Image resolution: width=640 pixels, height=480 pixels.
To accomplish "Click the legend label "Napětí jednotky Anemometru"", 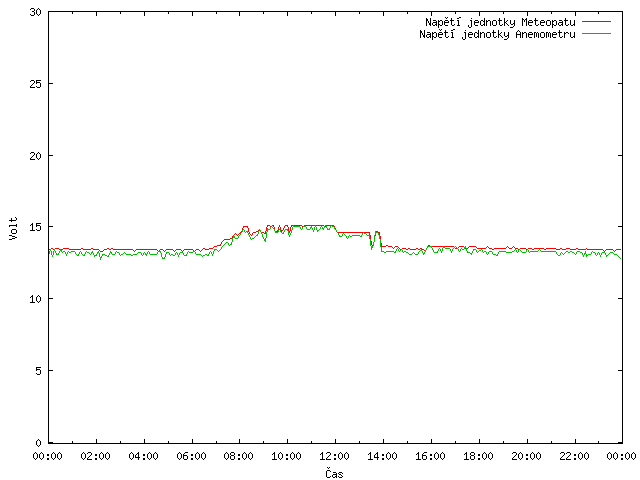I will (x=497, y=34).
